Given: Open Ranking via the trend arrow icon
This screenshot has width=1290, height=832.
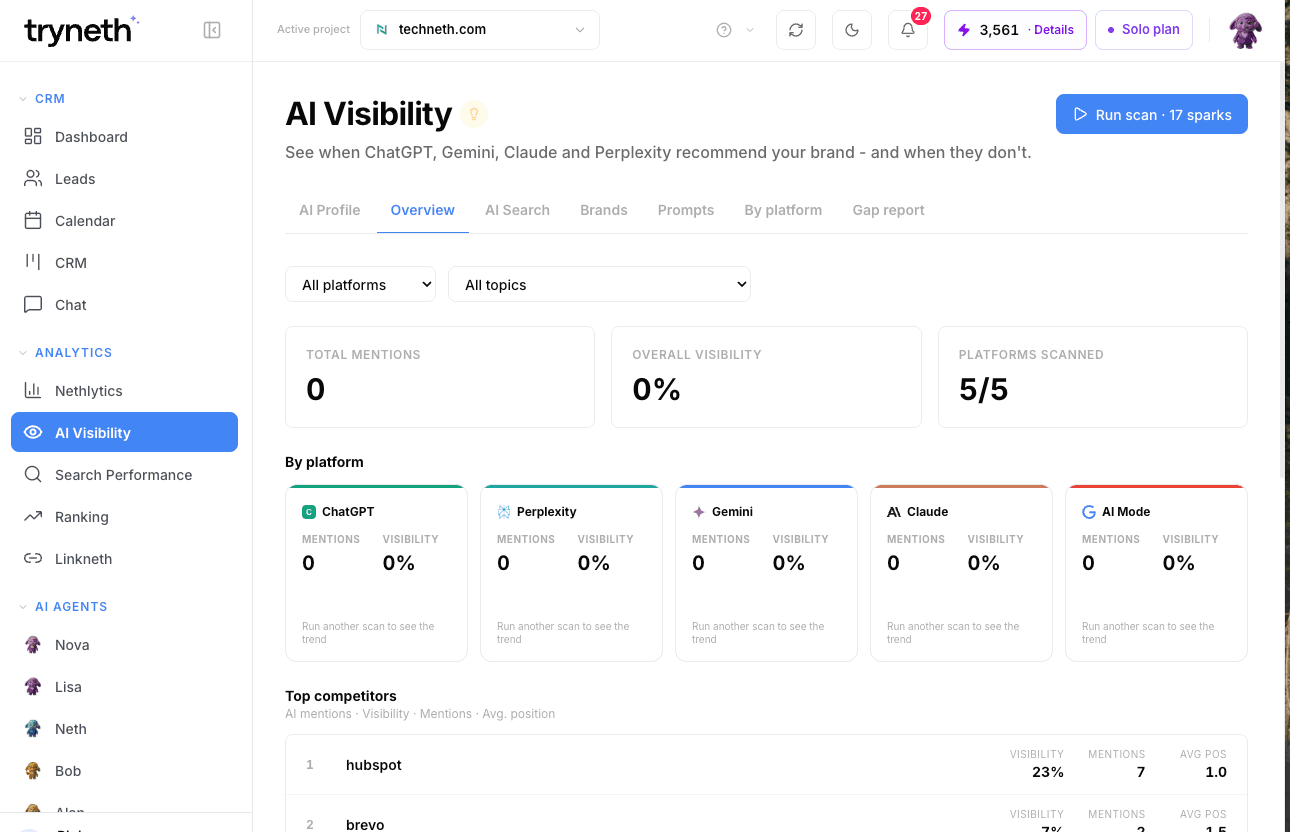Looking at the screenshot, I should click(x=33, y=516).
